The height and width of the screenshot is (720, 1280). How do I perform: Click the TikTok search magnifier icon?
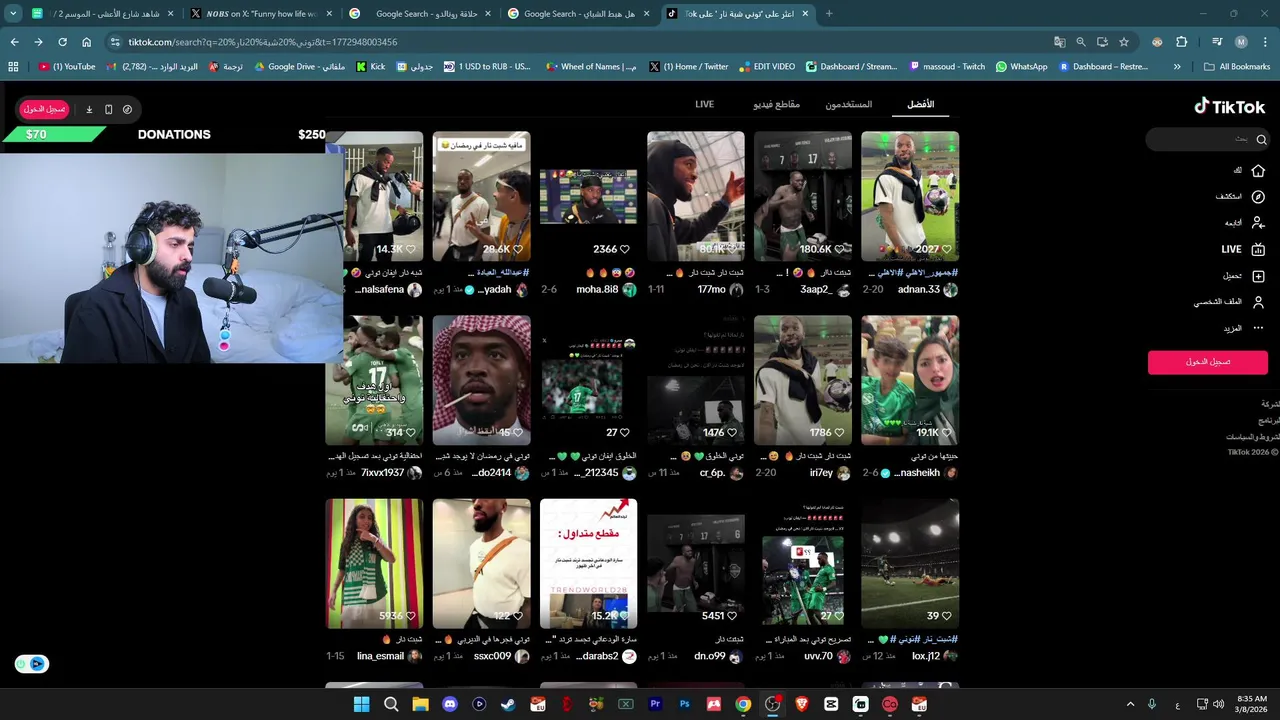(x=1261, y=140)
